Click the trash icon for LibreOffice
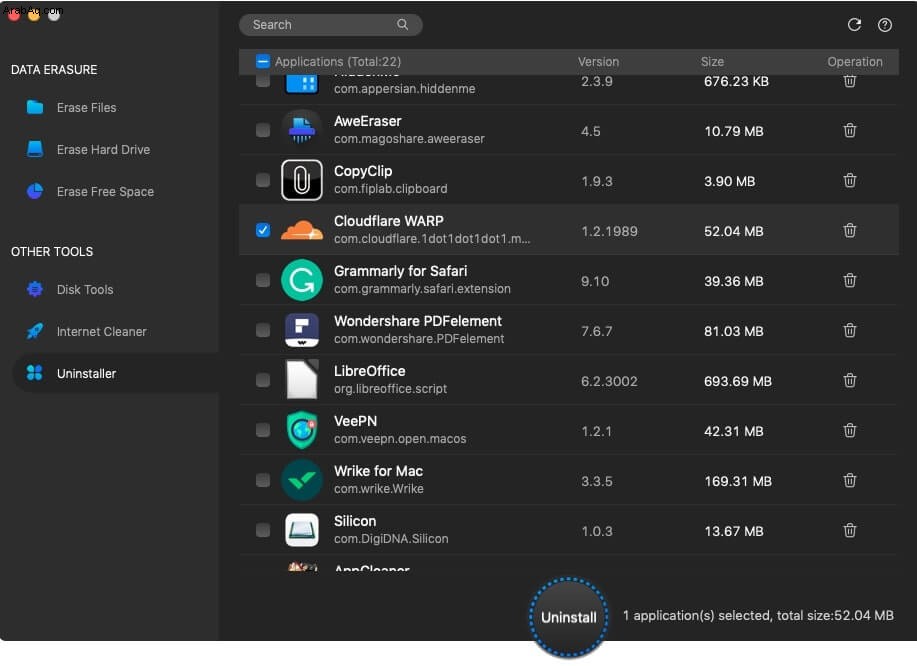917x666 pixels. [850, 380]
